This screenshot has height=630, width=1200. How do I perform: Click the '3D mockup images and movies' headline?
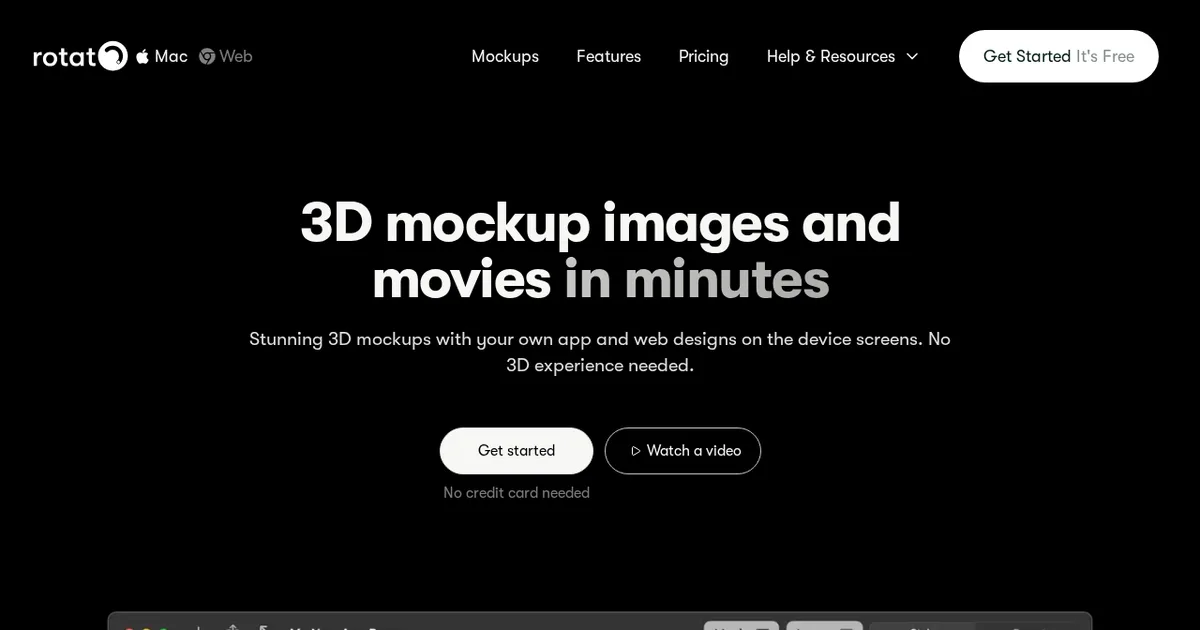click(600, 250)
